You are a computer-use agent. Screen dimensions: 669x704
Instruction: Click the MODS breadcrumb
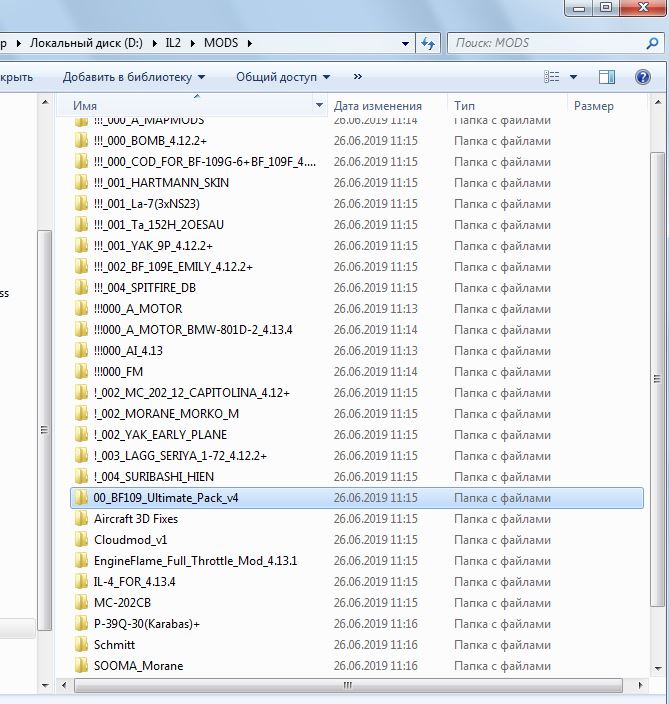point(221,43)
